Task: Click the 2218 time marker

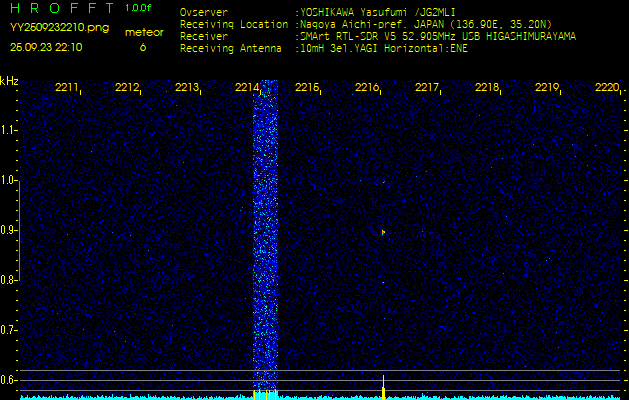Action: (x=487, y=87)
